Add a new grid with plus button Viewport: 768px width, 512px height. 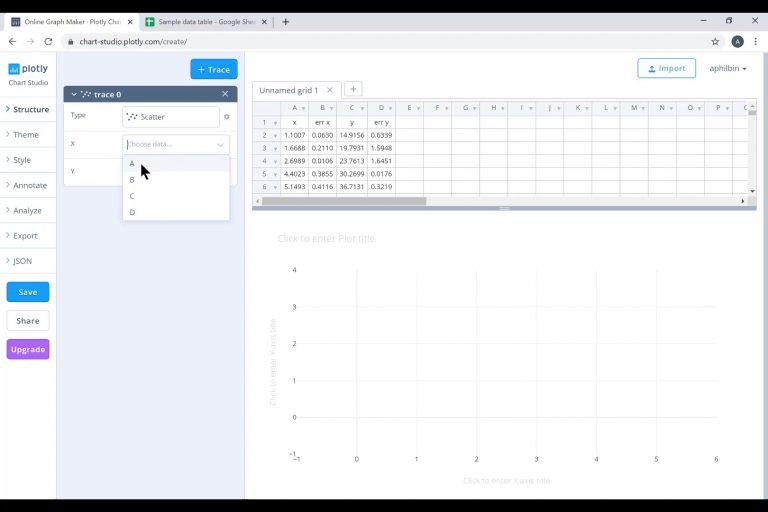pyautogui.click(x=353, y=89)
